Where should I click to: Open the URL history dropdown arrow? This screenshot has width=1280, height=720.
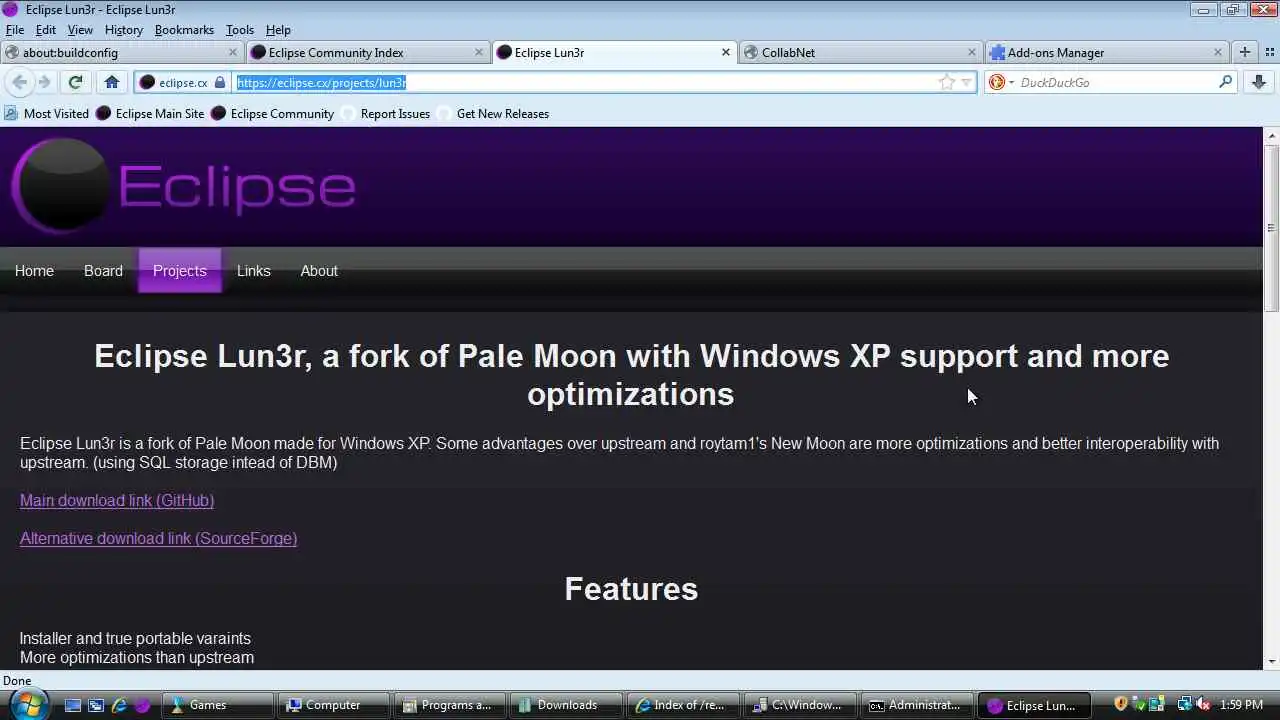click(x=966, y=83)
